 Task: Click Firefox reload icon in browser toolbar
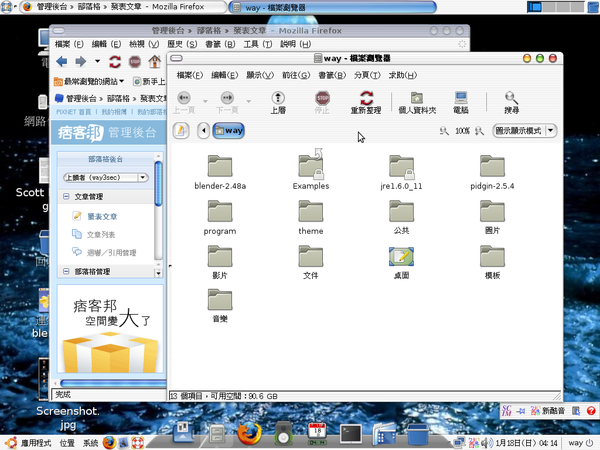click(x=115, y=62)
